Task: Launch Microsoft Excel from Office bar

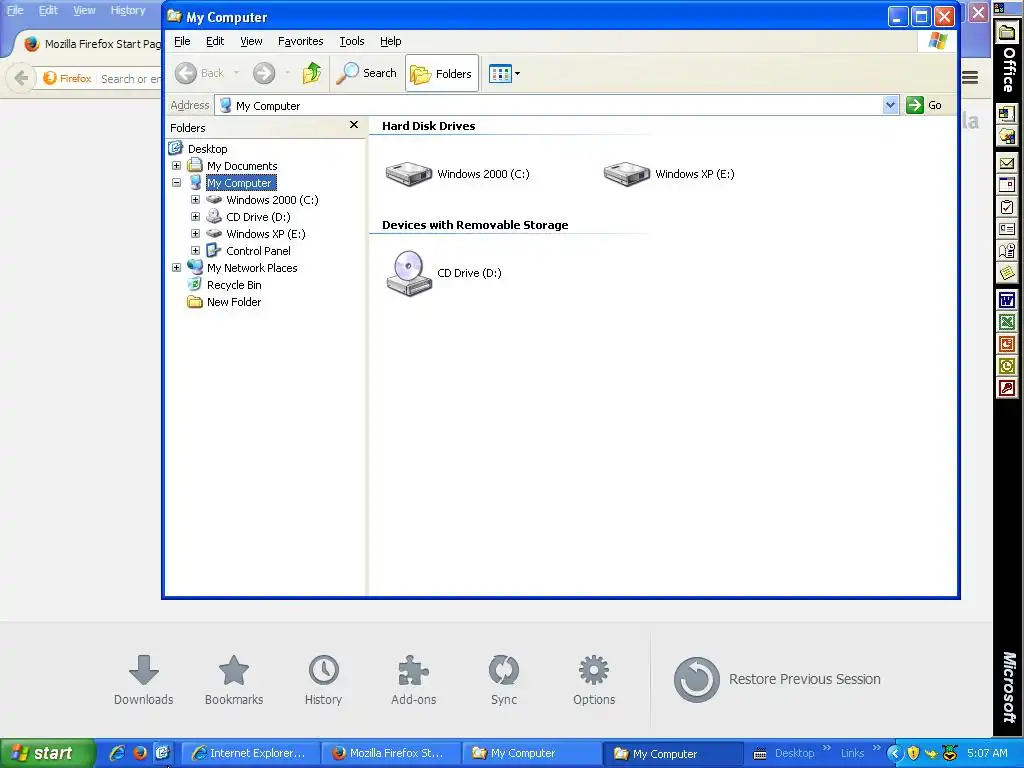Action: tap(1006, 322)
